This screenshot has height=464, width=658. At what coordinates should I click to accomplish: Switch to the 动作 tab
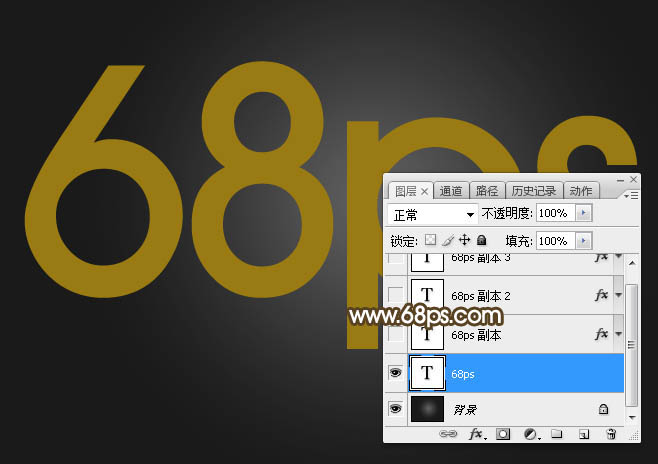point(581,191)
